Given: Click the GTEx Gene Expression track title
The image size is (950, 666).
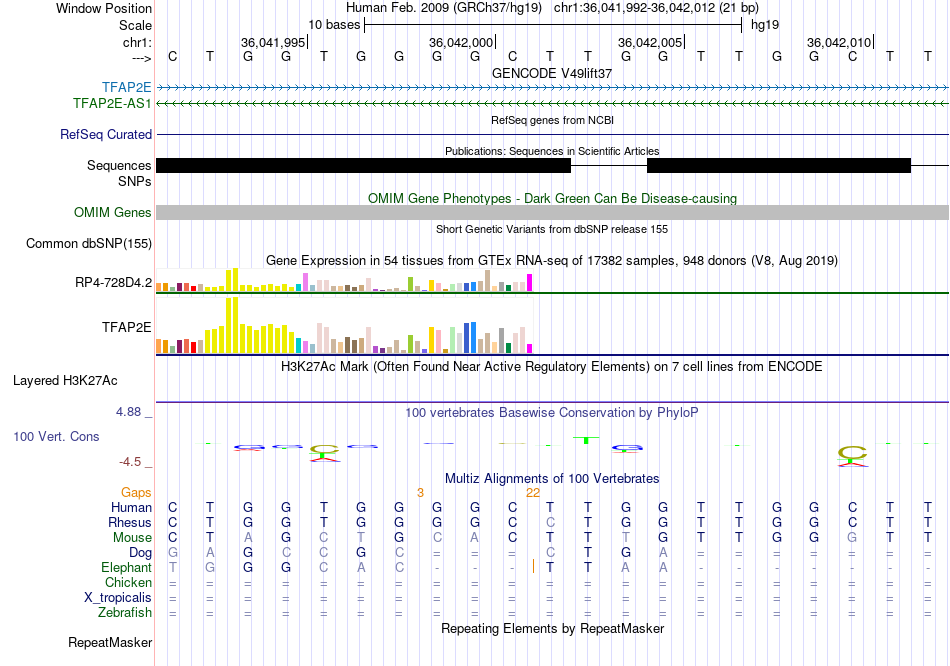Looking at the screenshot, I should click(x=552, y=261).
